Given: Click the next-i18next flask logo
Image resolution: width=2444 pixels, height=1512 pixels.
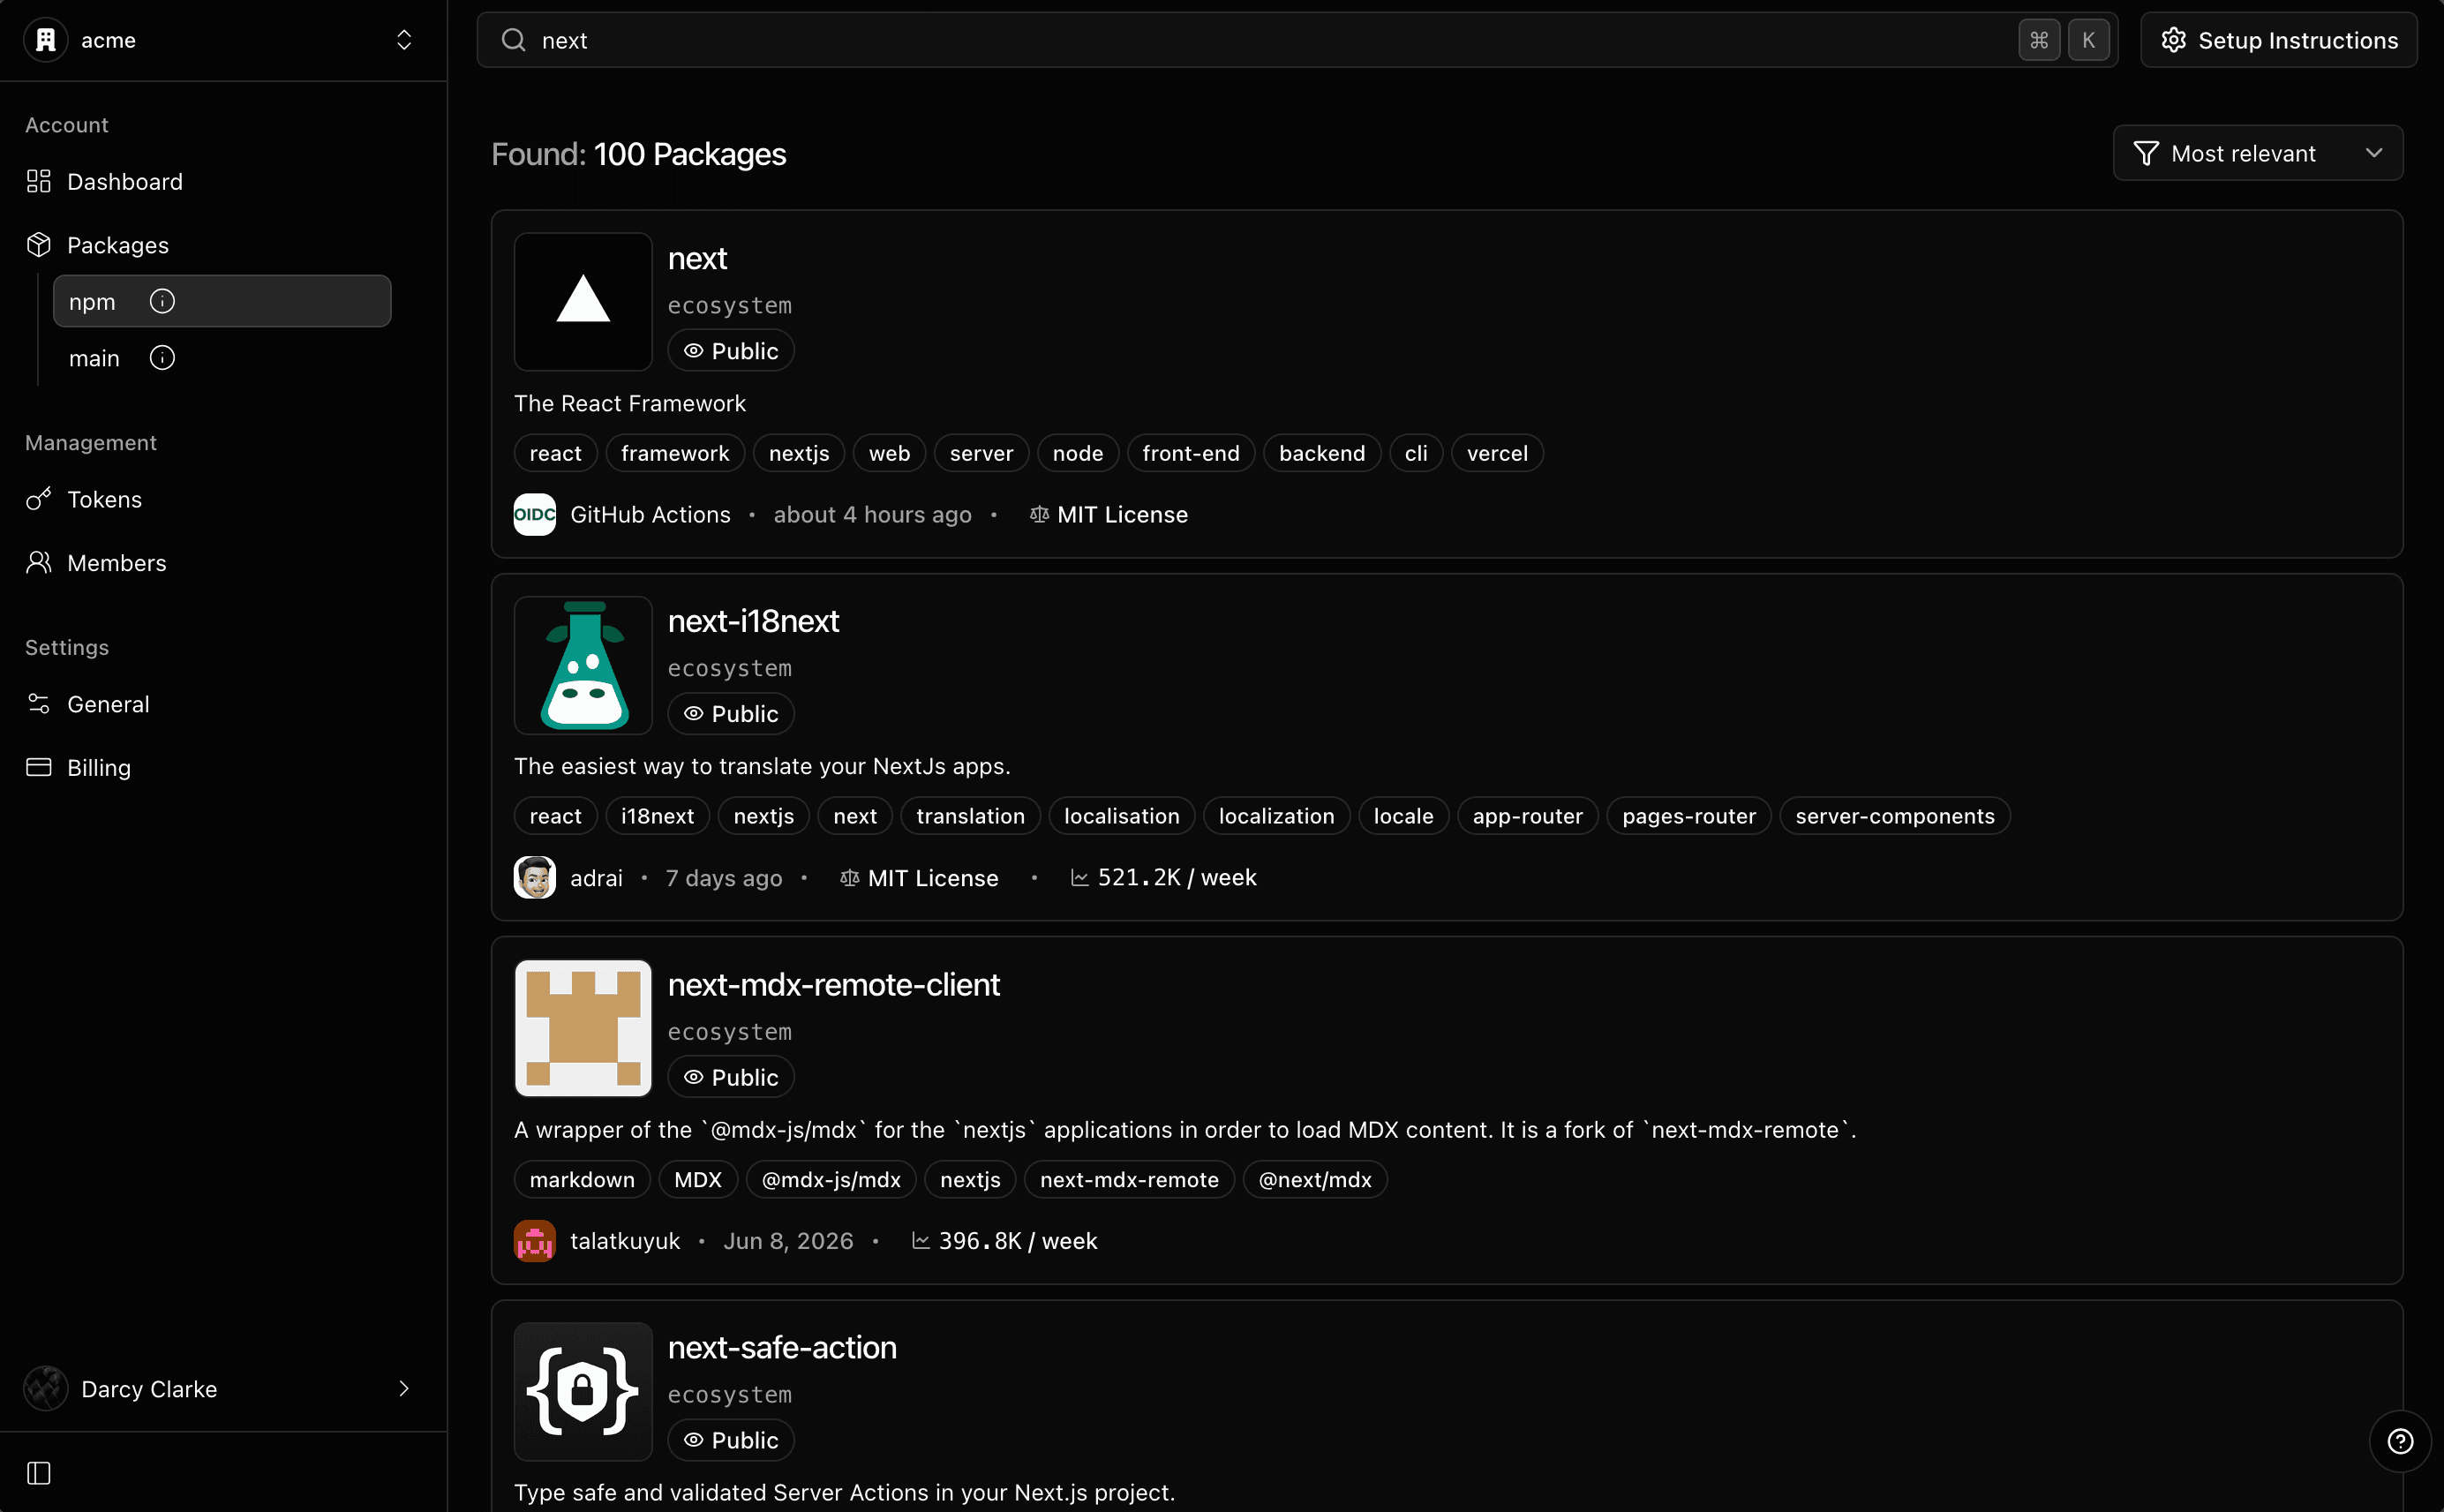Looking at the screenshot, I should [x=583, y=665].
